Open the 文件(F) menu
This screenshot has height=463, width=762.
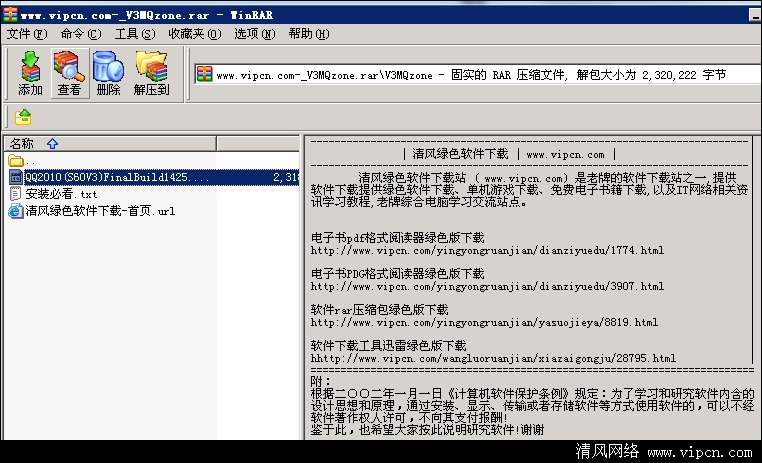pyautogui.click(x=27, y=34)
